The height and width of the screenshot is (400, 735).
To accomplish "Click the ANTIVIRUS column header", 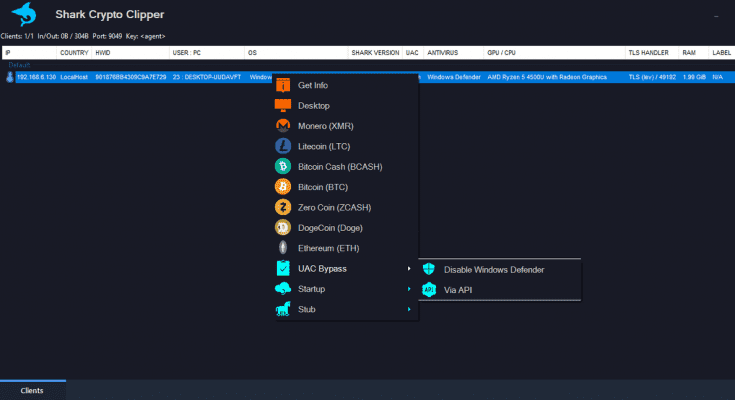I will click(443, 52).
